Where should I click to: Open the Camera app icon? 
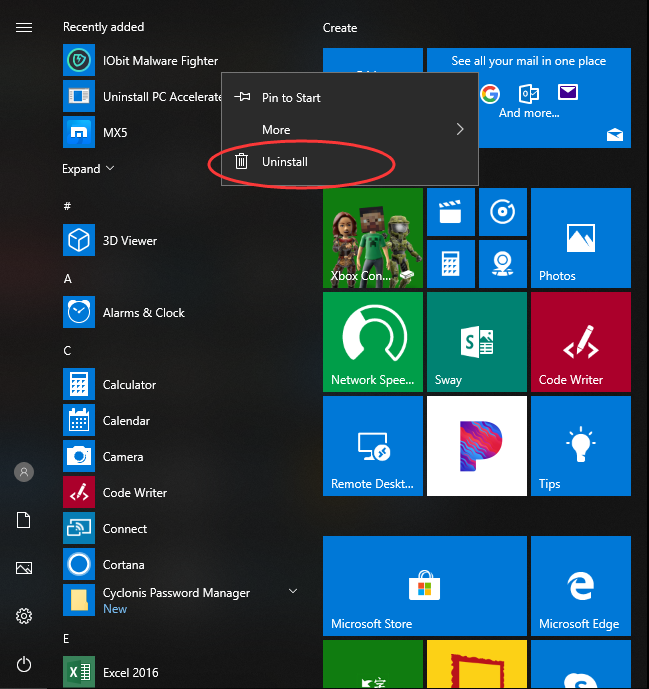pyautogui.click(x=79, y=456)
